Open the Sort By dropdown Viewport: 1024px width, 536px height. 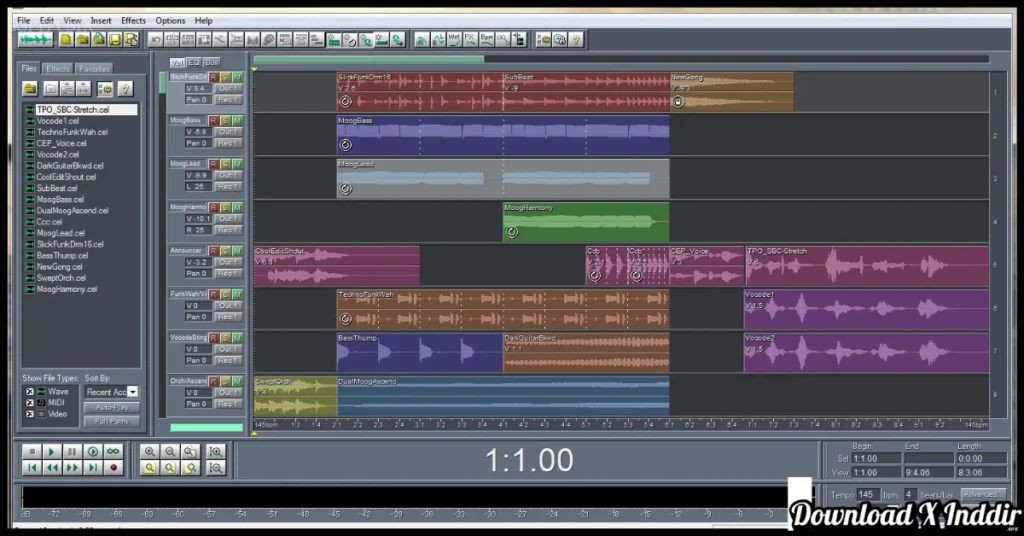pos(133,392)
